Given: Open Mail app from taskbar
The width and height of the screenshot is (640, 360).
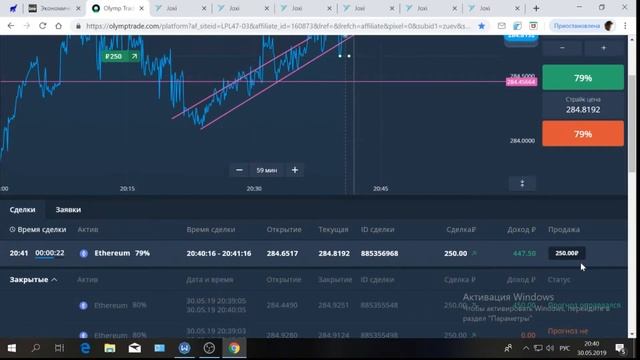Looking at the screenshot, I should (x=135, y=348).
